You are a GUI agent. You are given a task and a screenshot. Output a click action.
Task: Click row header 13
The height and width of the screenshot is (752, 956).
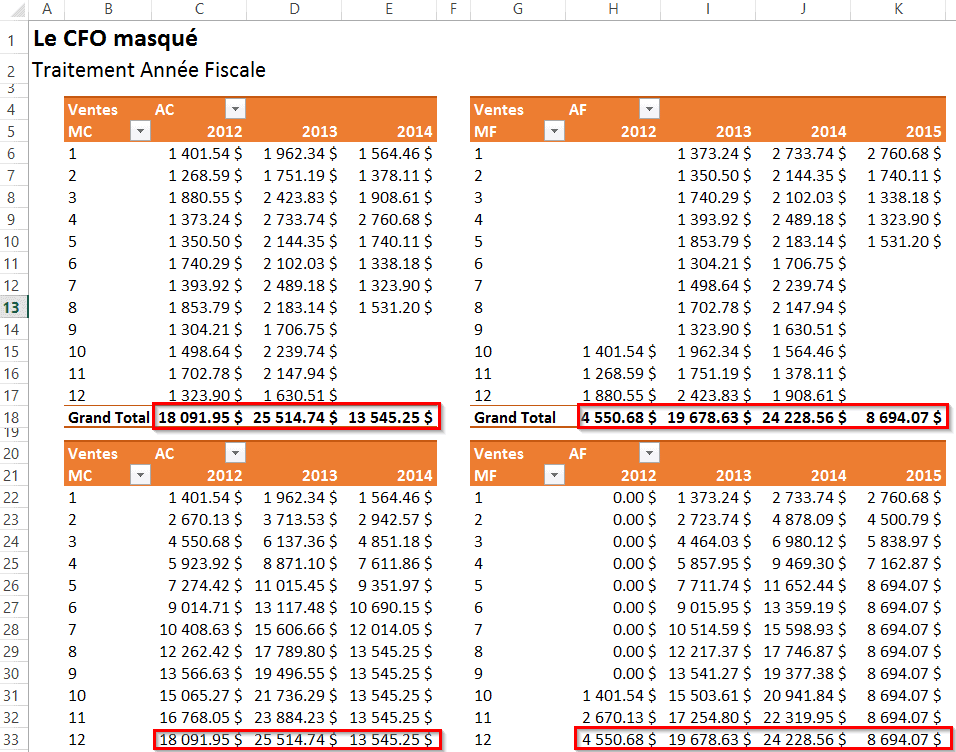tap(14, 306)
